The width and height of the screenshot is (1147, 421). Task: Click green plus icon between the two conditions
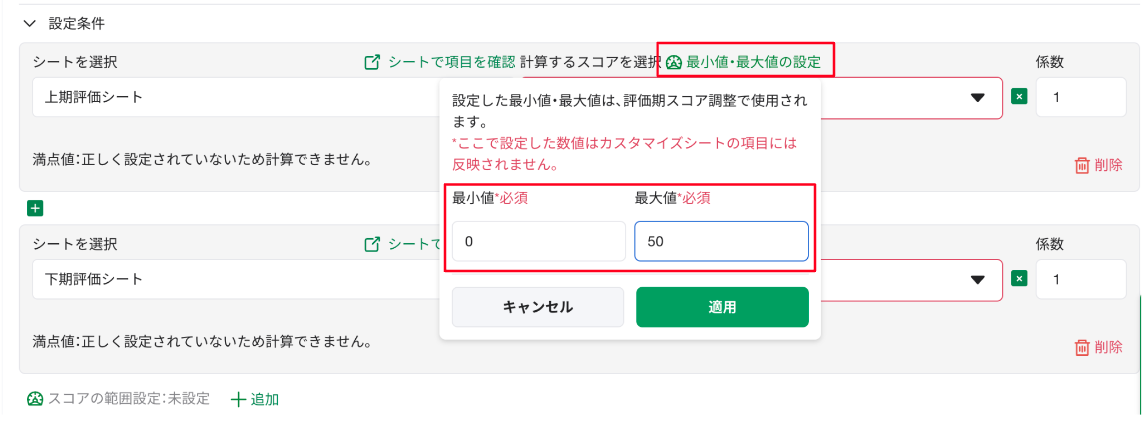point(34,208)
